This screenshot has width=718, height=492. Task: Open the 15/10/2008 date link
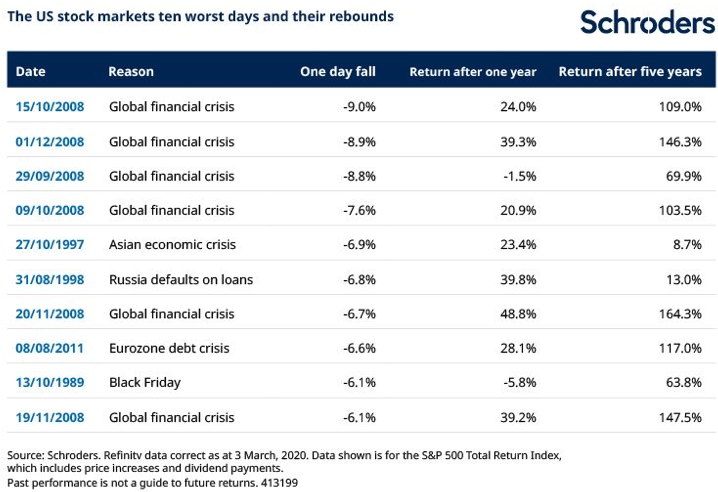pyautogui.click(x=50, y=107)
